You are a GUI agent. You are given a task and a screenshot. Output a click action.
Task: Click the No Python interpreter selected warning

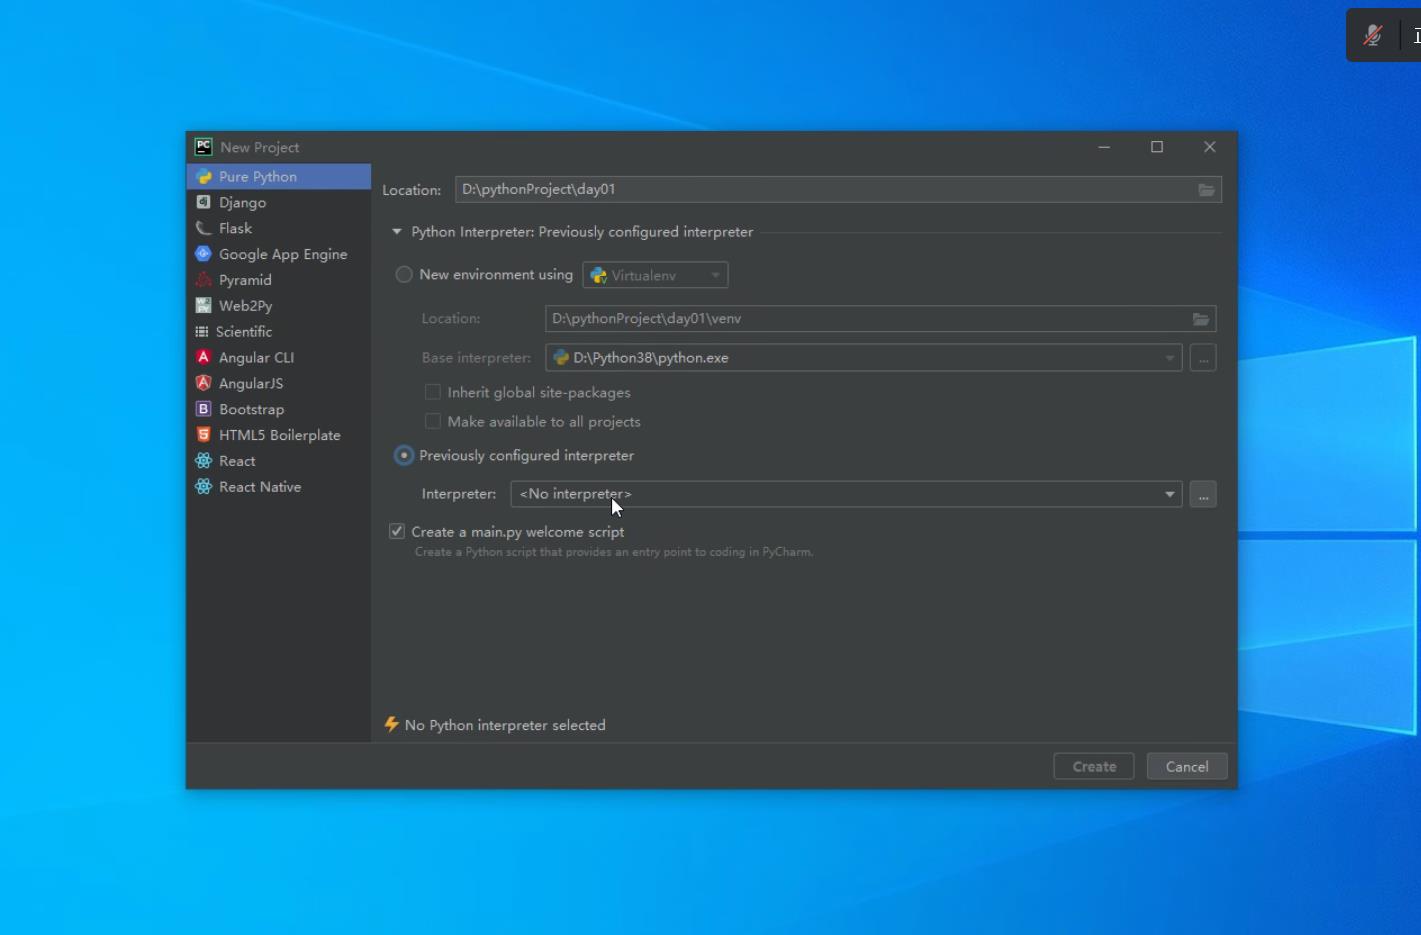(495, 725)
